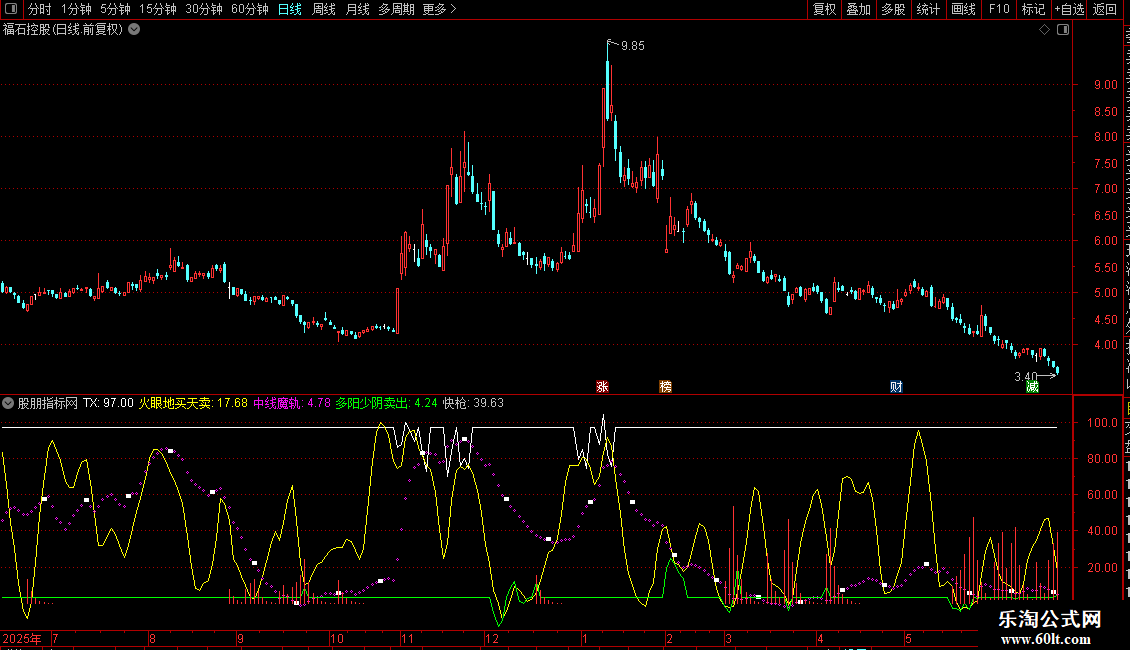
Task: Select the 60分钟 period tab
Action: (x=250, y=9)
